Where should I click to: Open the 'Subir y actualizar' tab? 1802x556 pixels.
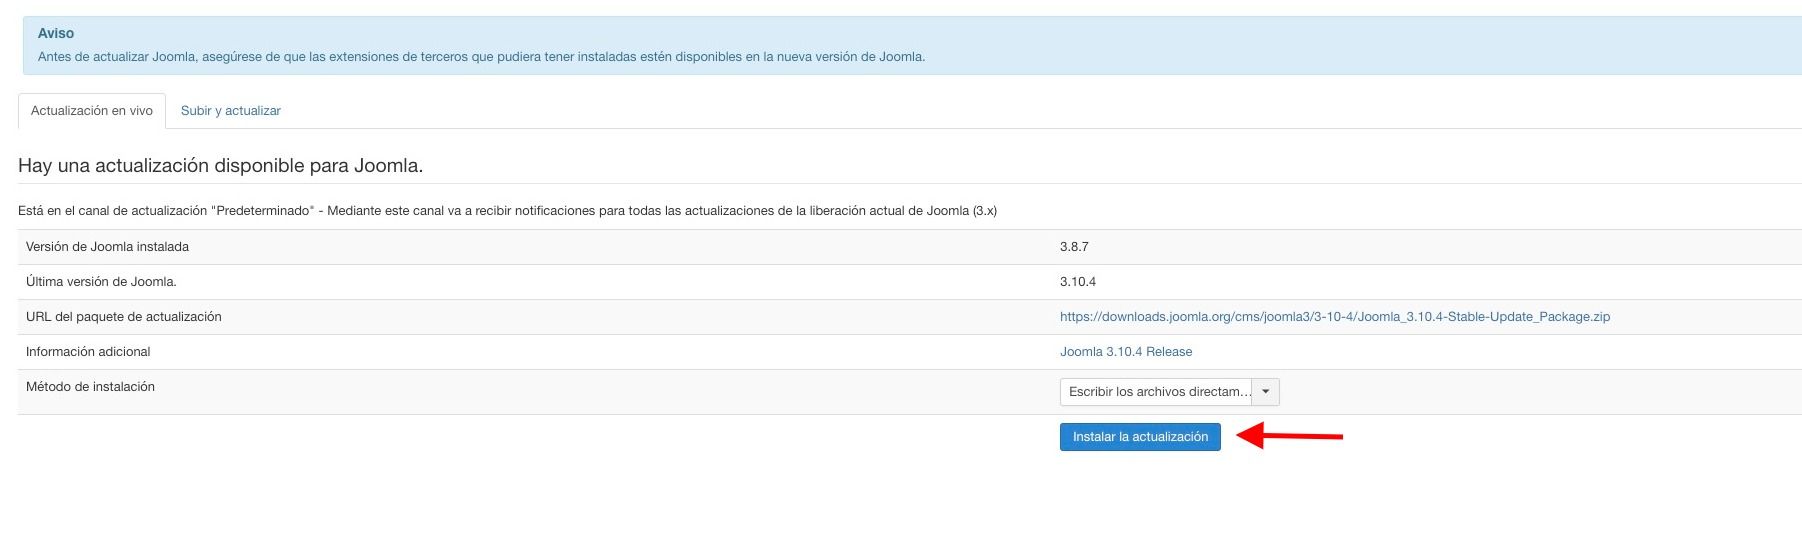[231, 111]
